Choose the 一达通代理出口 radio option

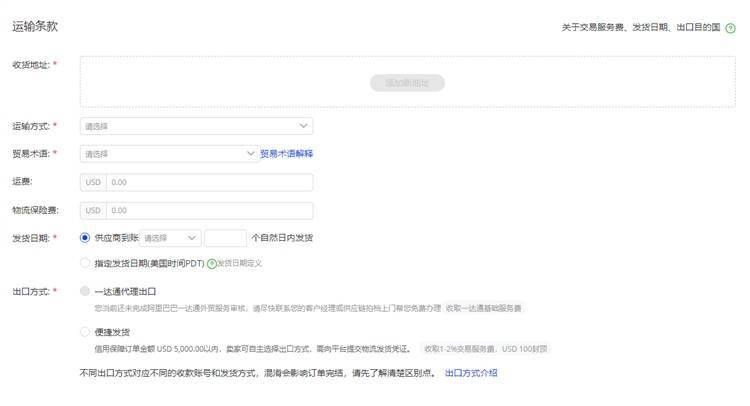point(85,291)
